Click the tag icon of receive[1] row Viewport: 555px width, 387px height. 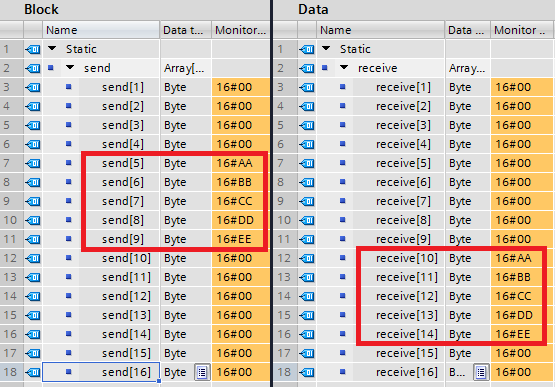point(307,87)
